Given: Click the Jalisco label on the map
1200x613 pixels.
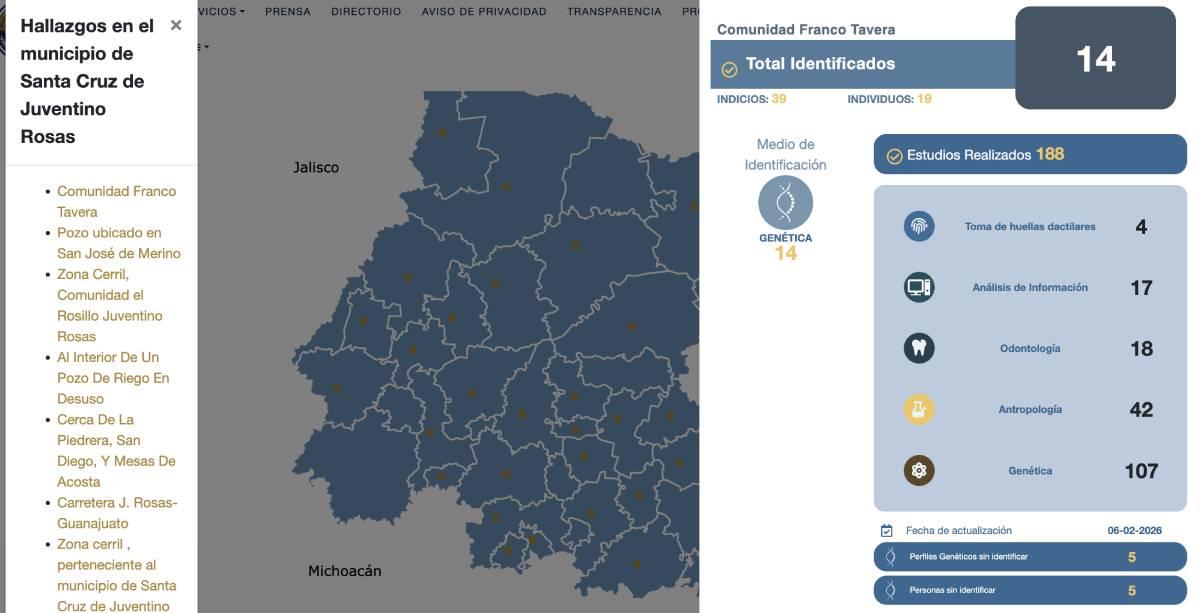Looking at the screenshot, I should click(316, 167).
